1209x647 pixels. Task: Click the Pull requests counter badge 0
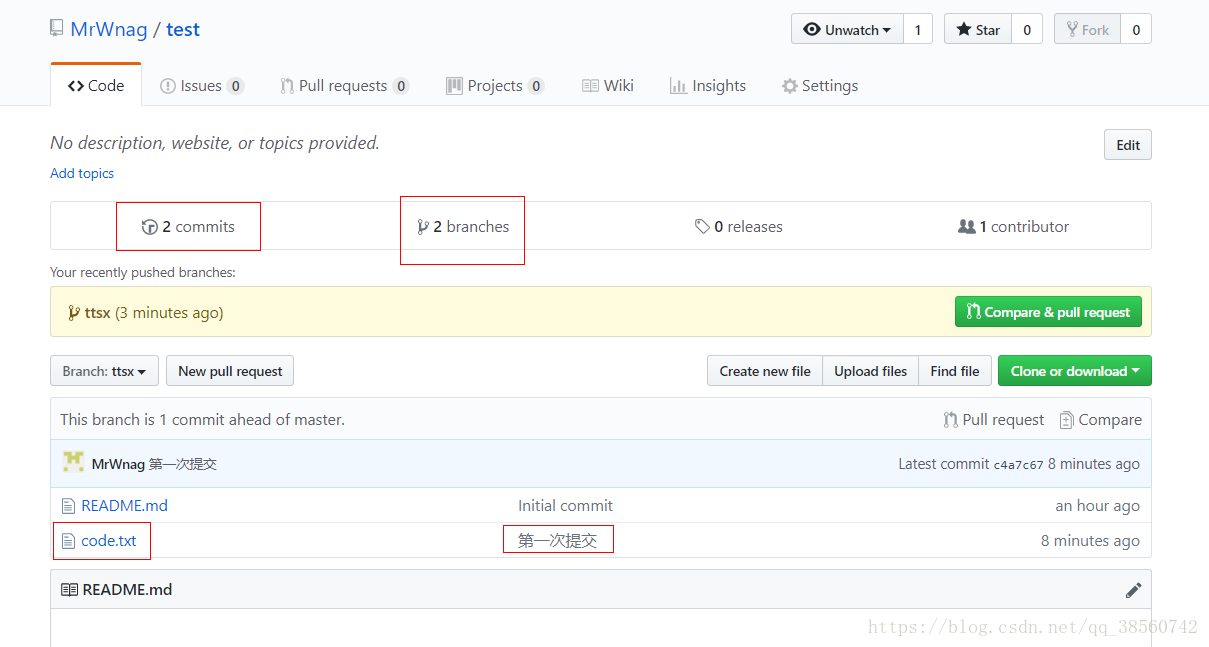[x=401, y=86]
